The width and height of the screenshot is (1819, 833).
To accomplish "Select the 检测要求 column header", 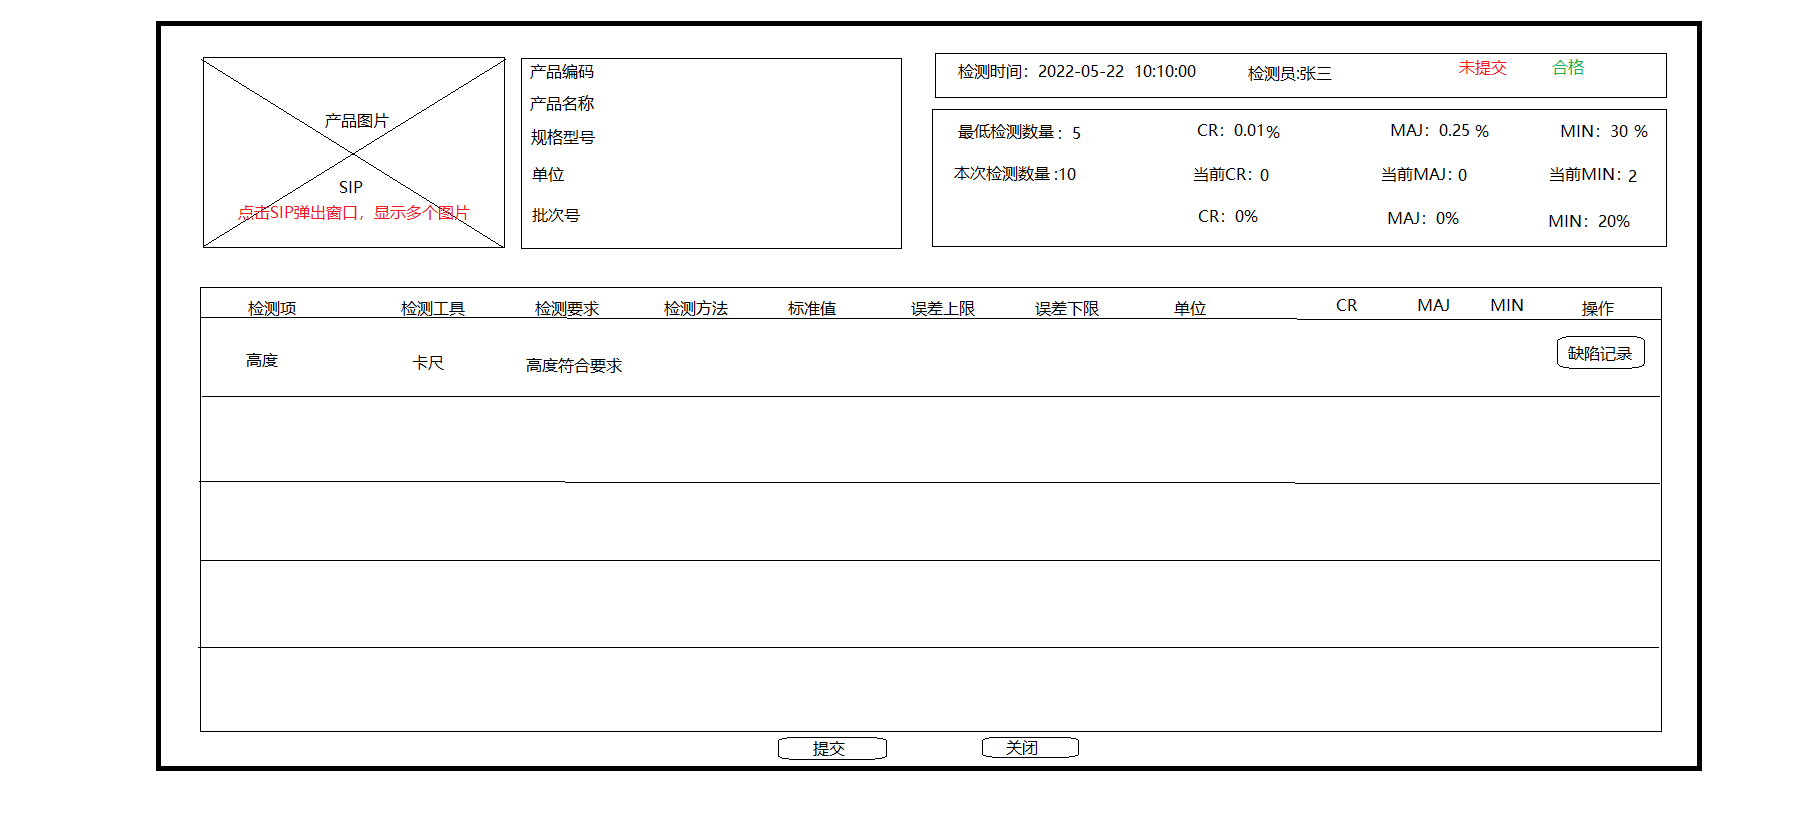I will 566,308.
